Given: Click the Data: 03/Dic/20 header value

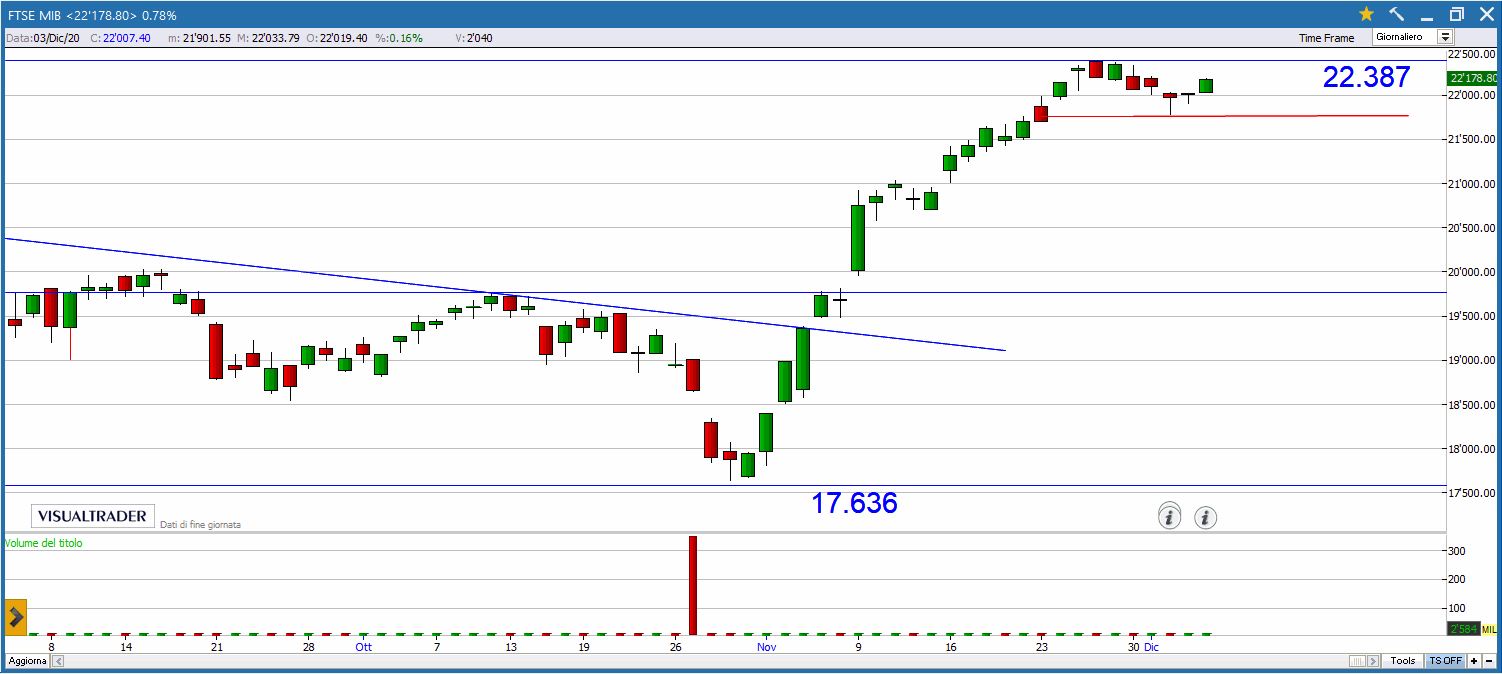Looking at the screenshot, I should [x=44, y=38].
